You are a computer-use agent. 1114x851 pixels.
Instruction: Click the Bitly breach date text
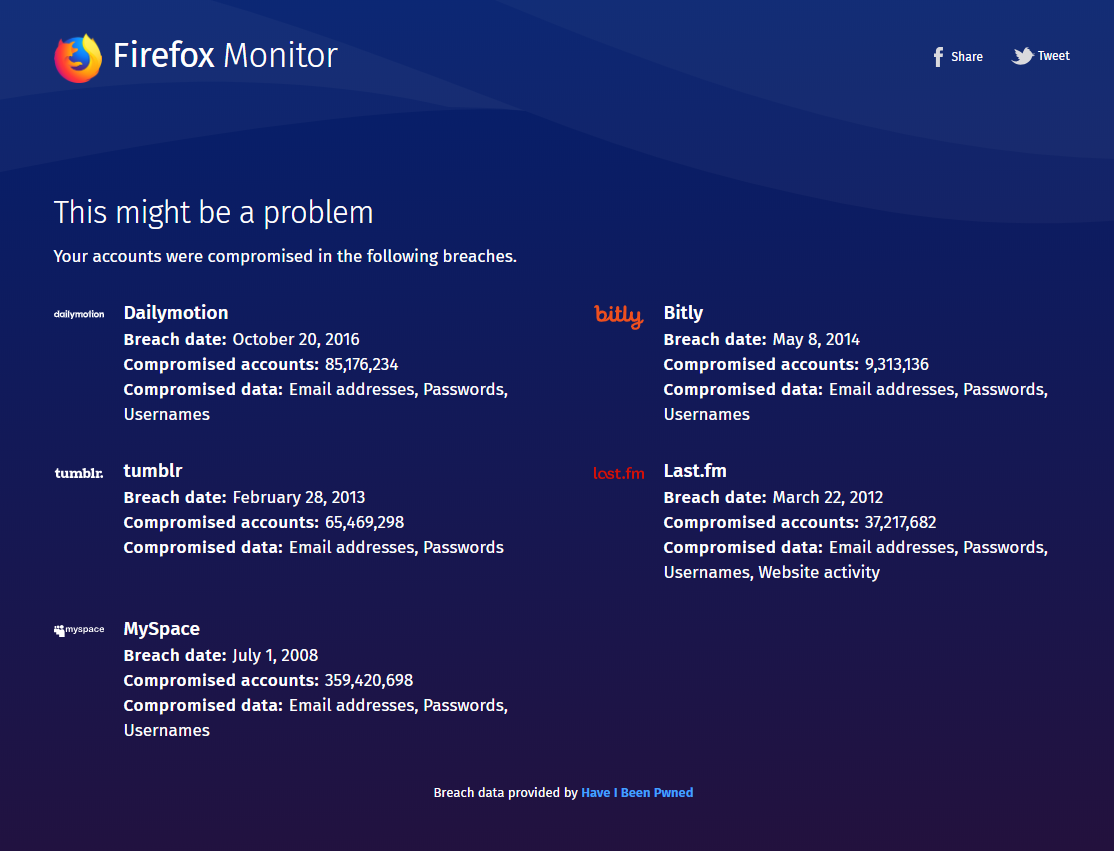click(762, 339)
